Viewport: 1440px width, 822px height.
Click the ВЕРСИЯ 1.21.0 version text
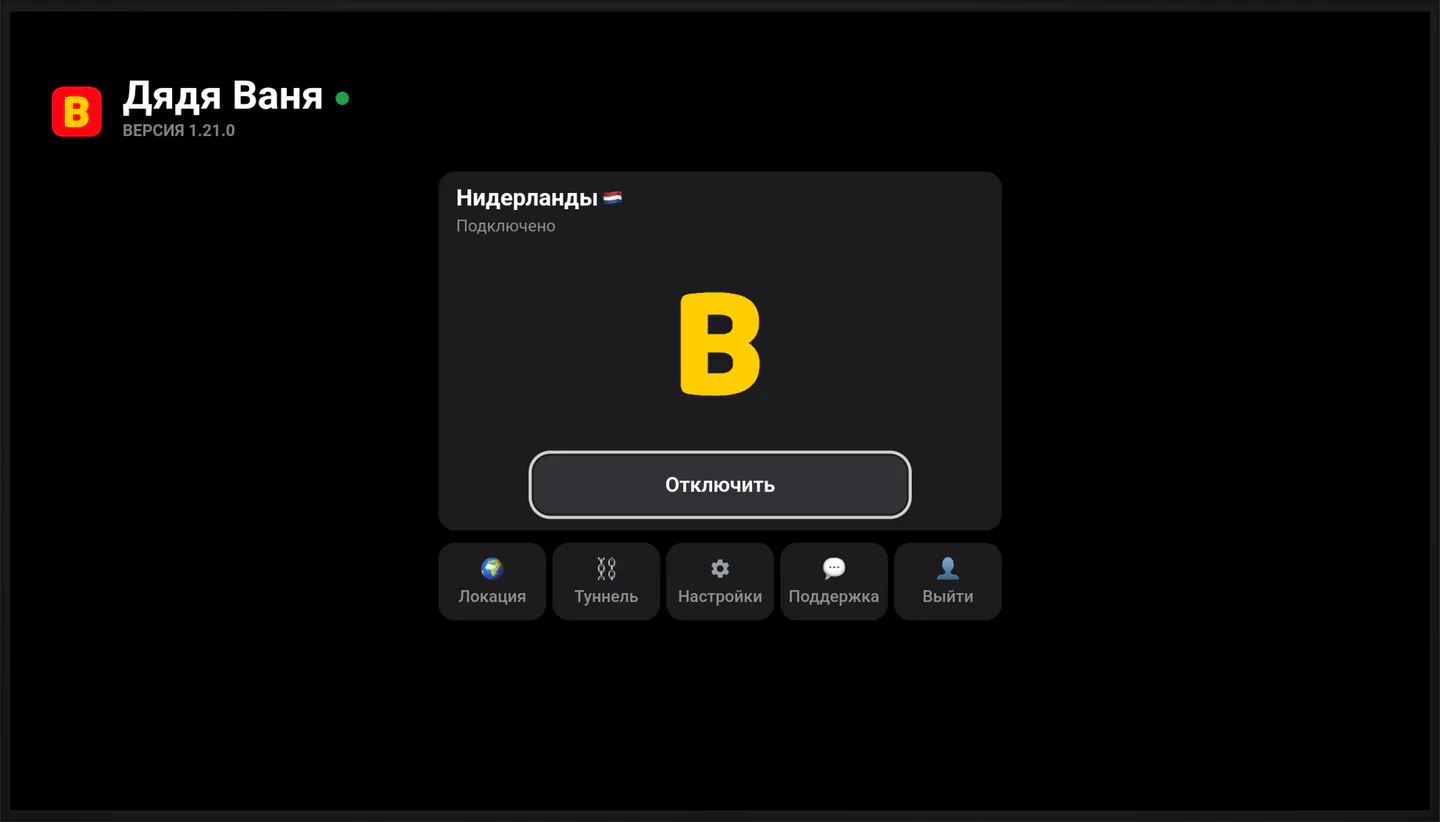[179, 131]
